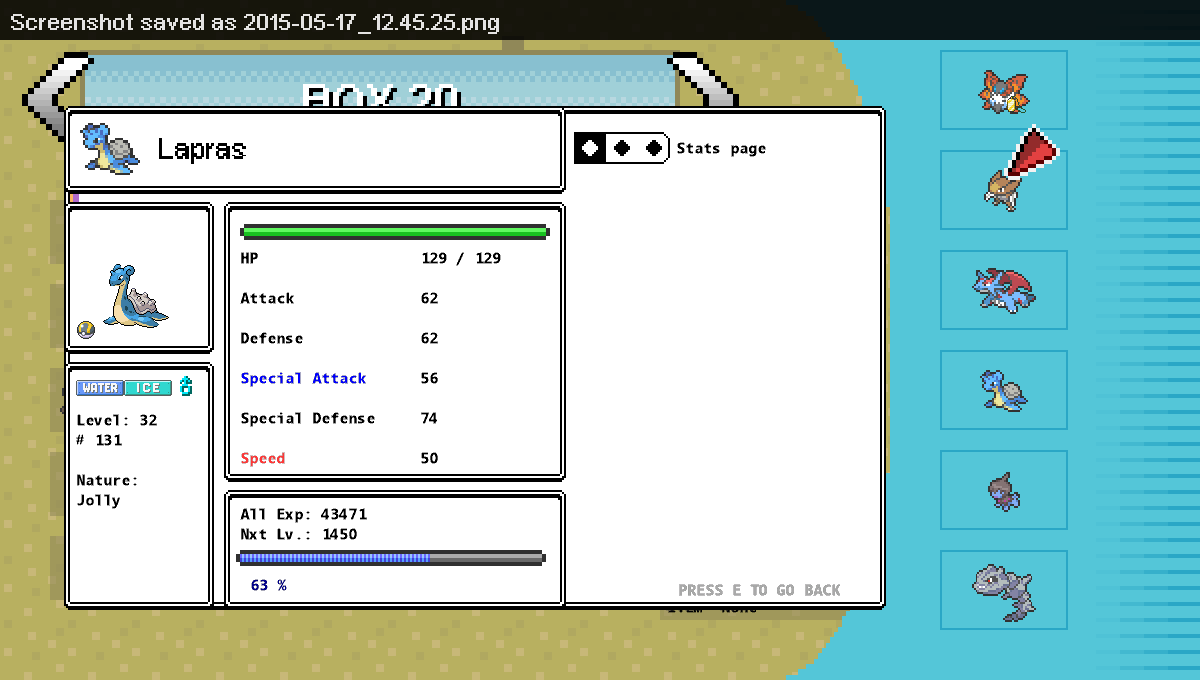Screen dimensions: 1200x680
Task: Switch to the third page indicator dot
Action: coord(654,148)
